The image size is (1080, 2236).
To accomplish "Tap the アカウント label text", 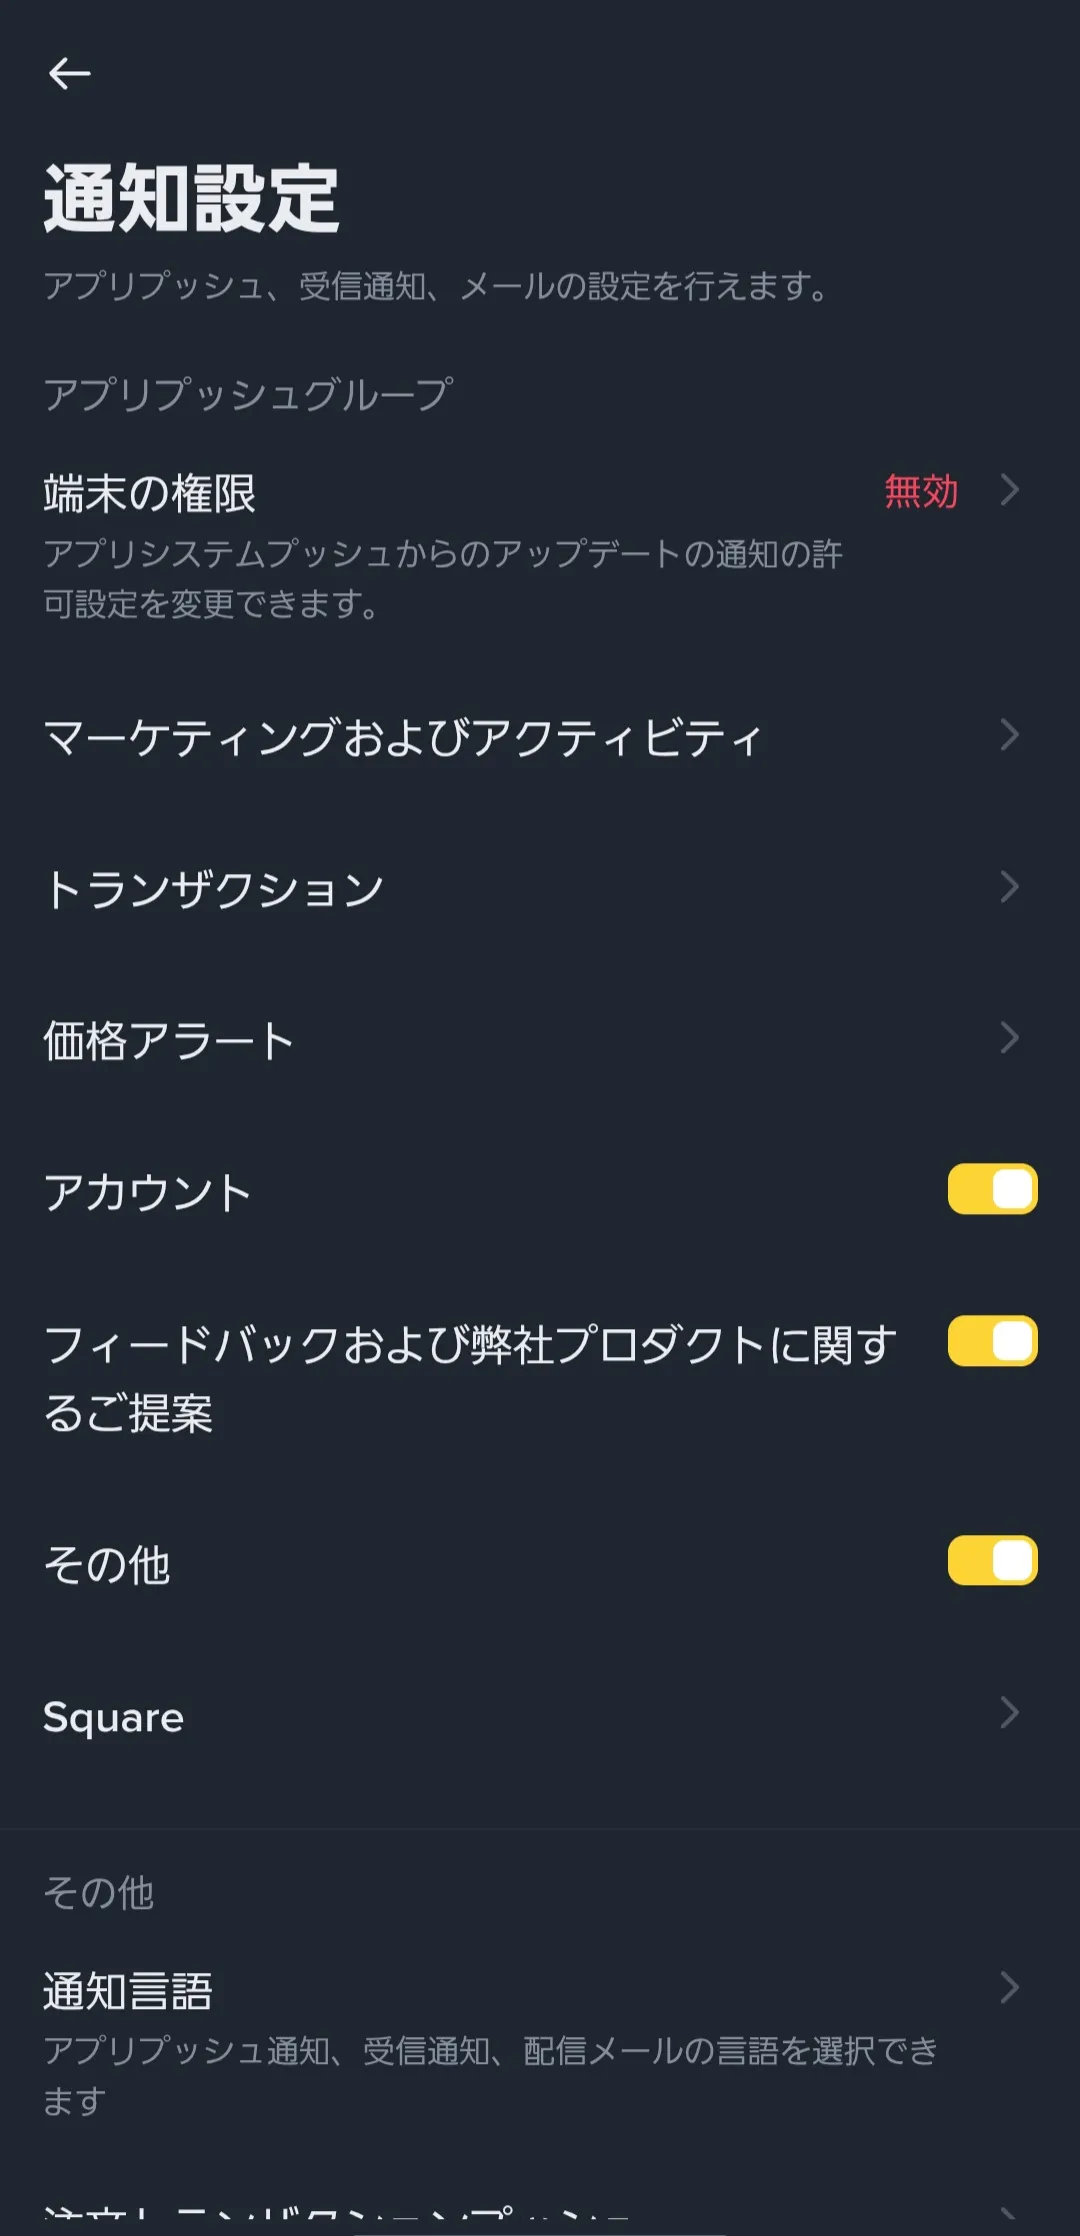I will 147,1193.
